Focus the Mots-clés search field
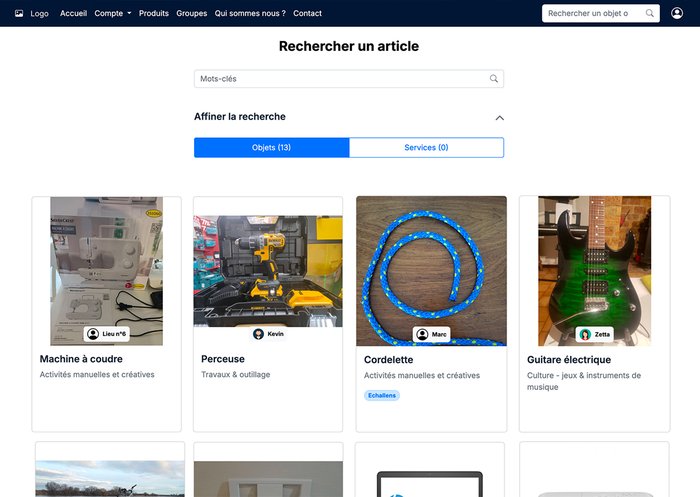The width and height of the screenshot is (700, 497). [x=340, y=79]
